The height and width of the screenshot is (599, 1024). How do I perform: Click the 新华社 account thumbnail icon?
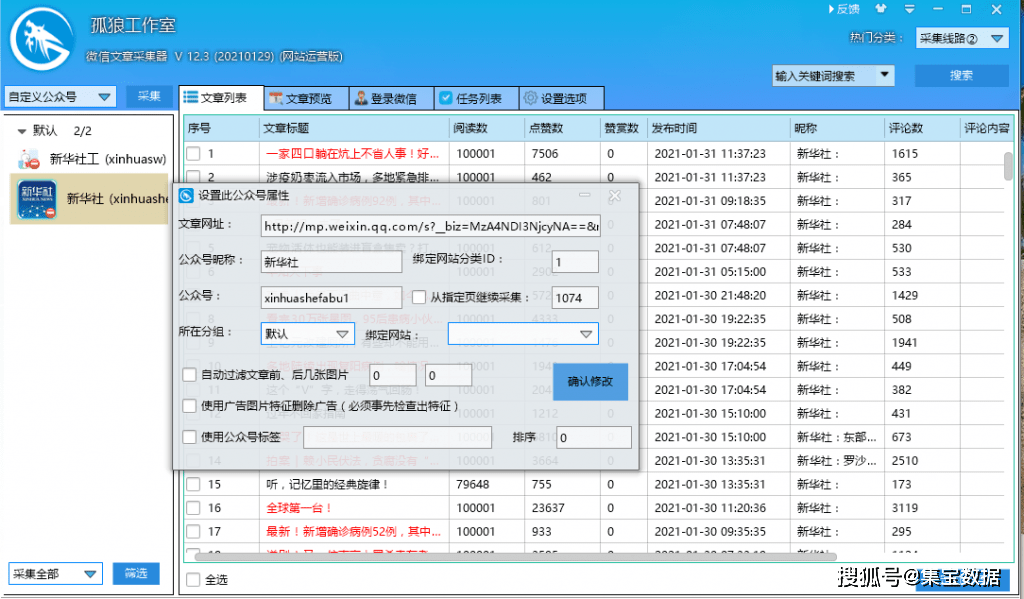(x=37, y=199)
